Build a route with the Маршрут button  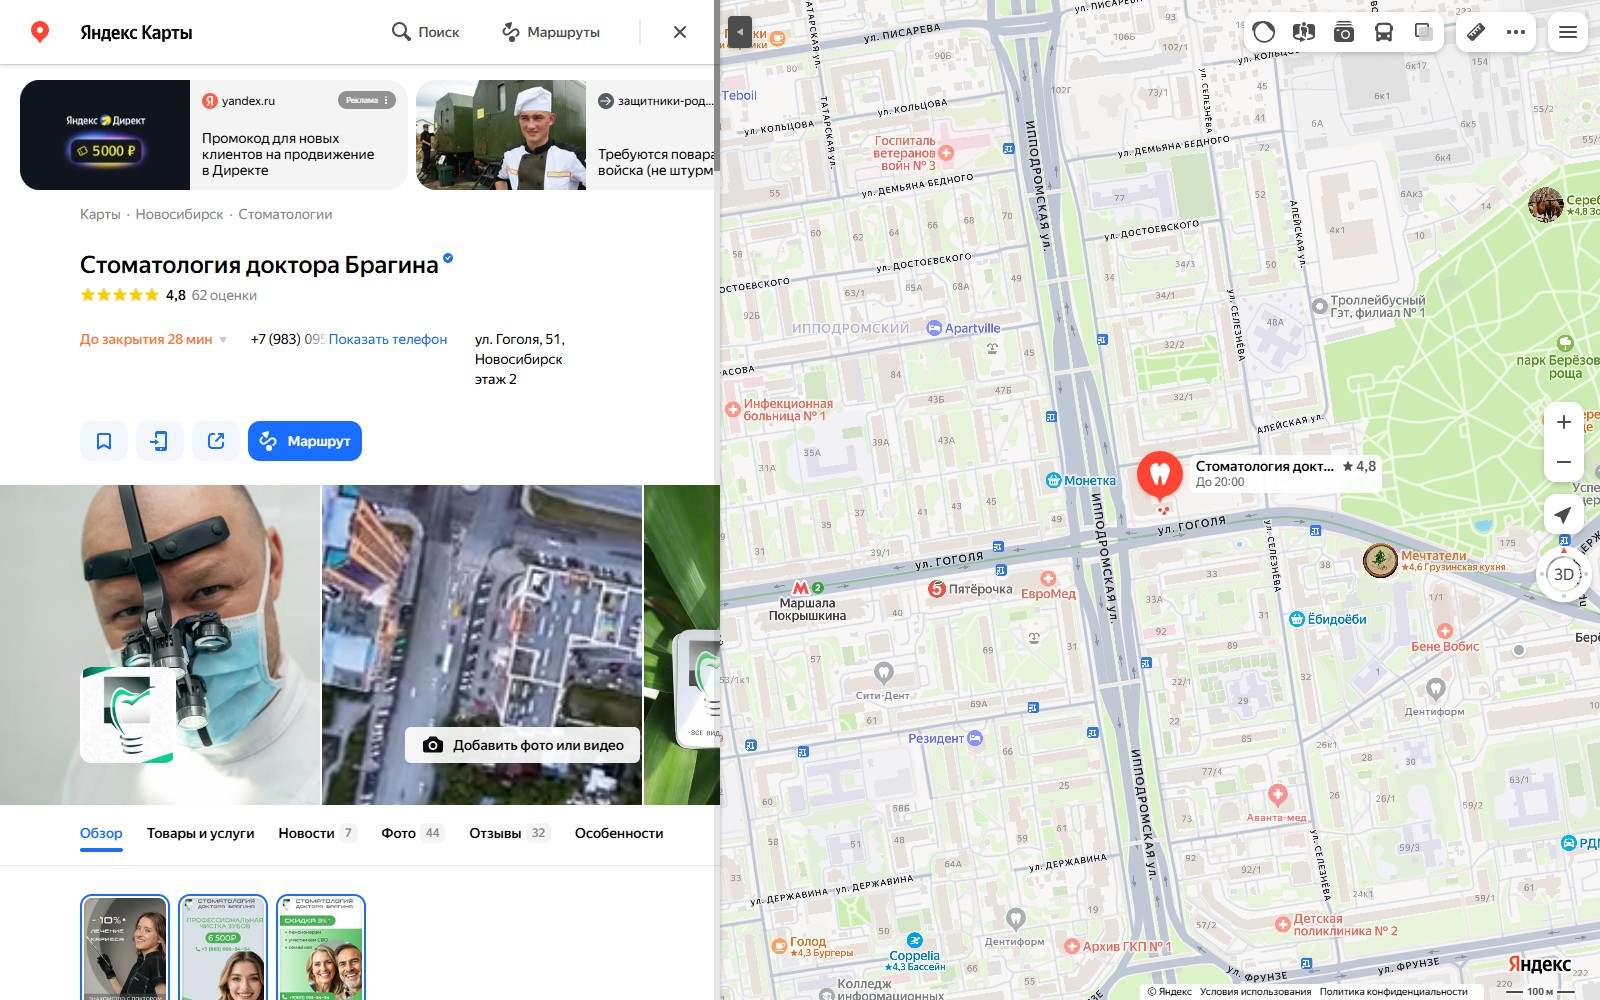(305, 441)
